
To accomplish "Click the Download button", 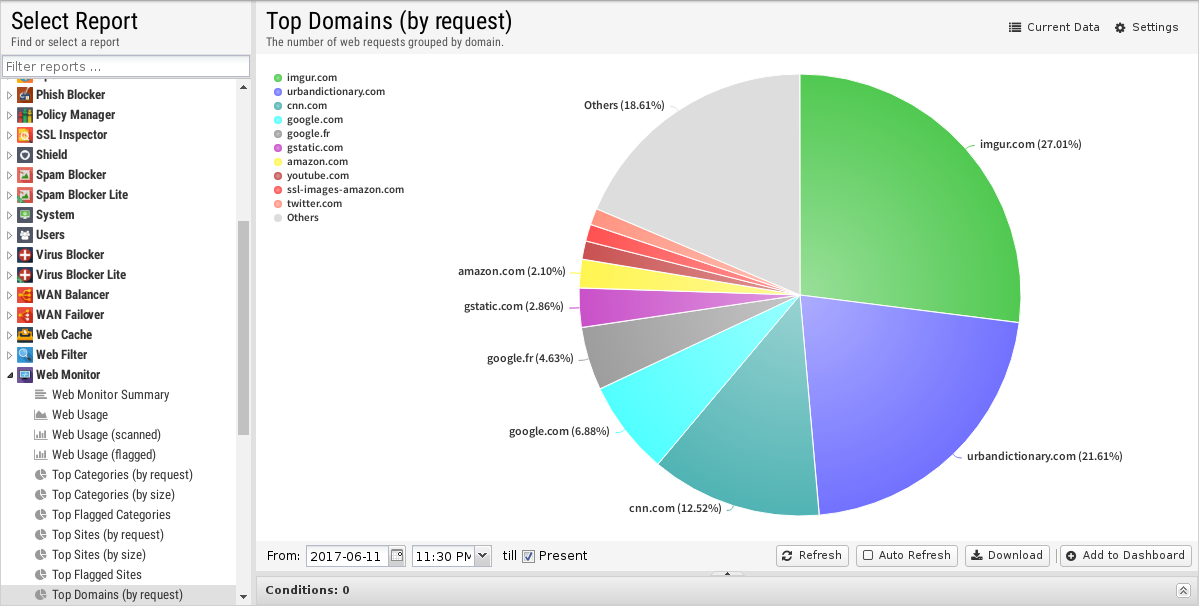I will [1007, 556].
